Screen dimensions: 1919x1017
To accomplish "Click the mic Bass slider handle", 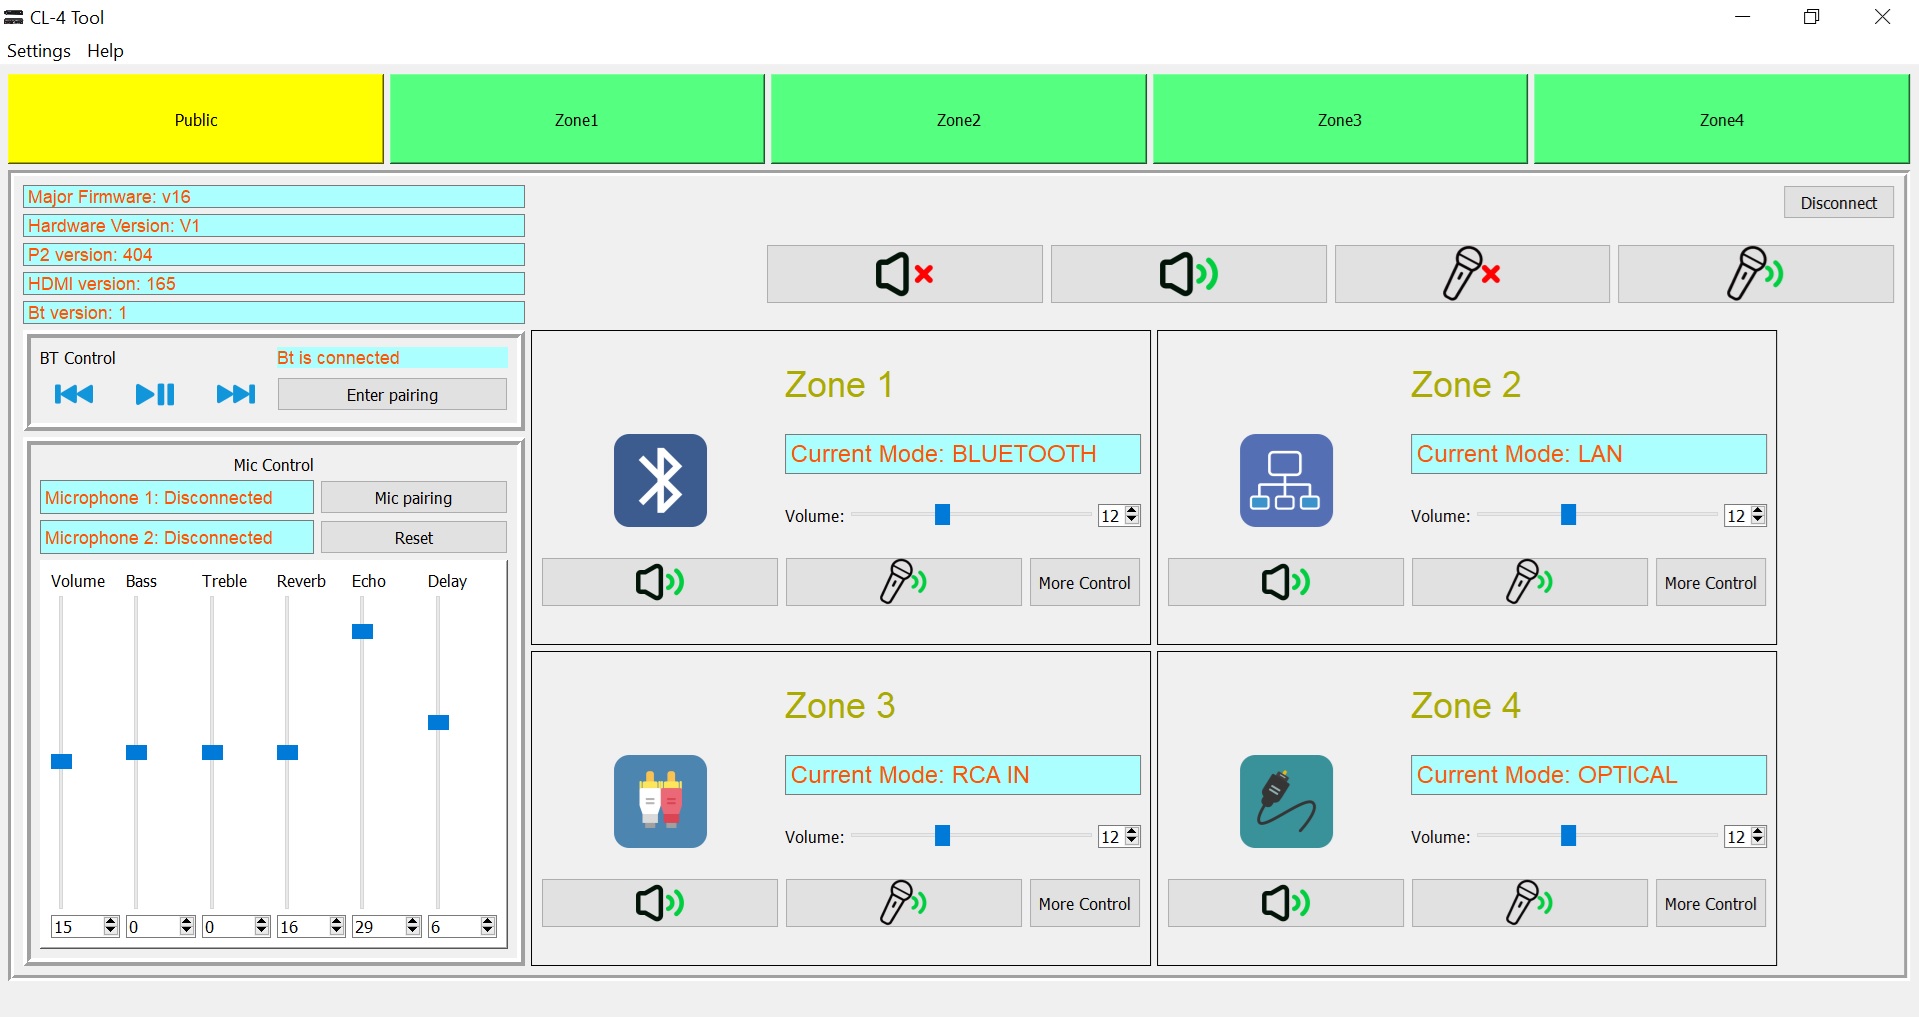I will point(136,752).
